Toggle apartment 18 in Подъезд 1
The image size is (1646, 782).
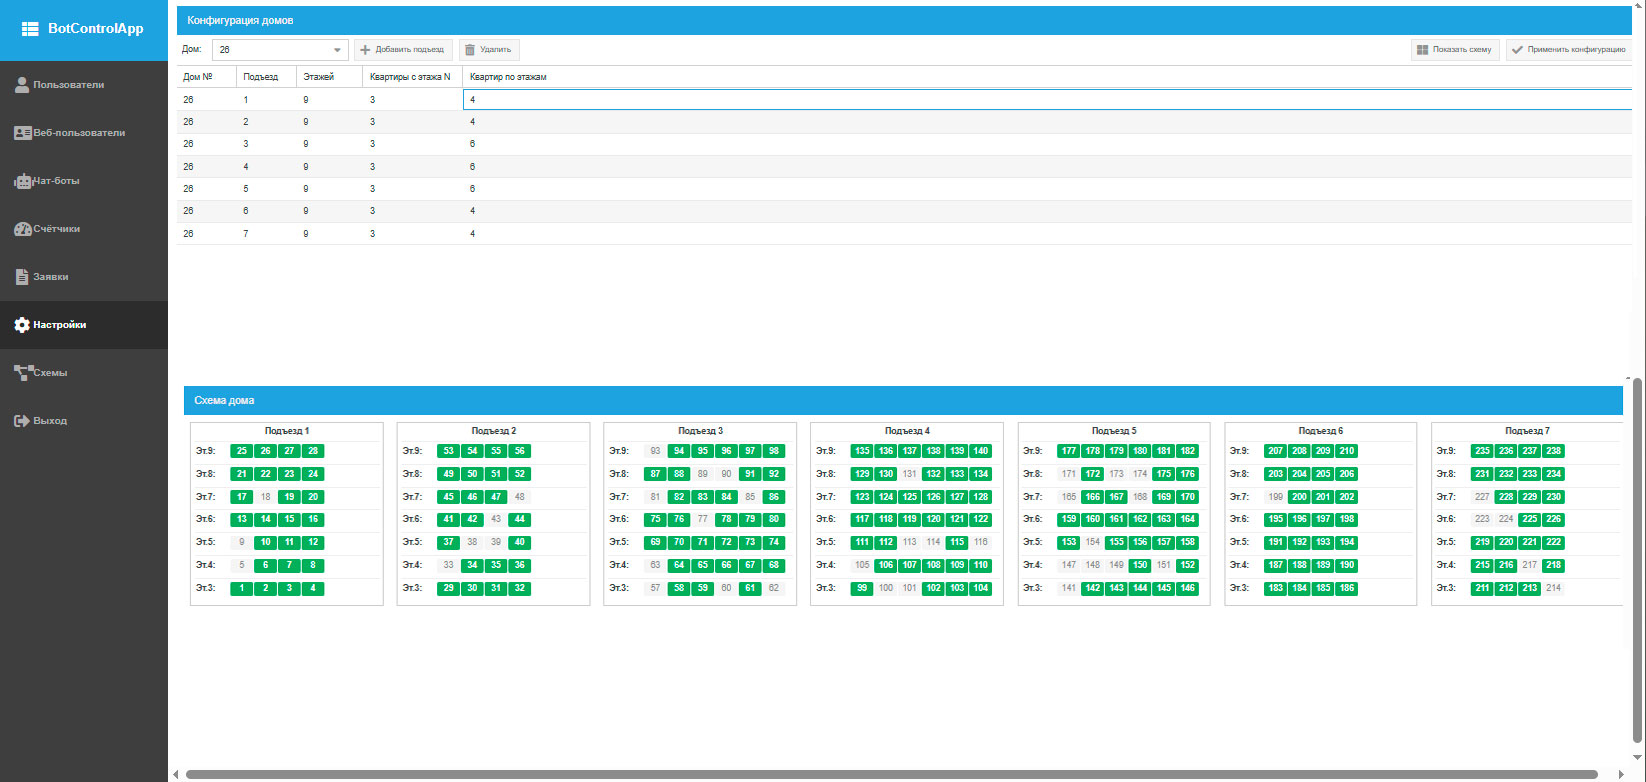265,497
